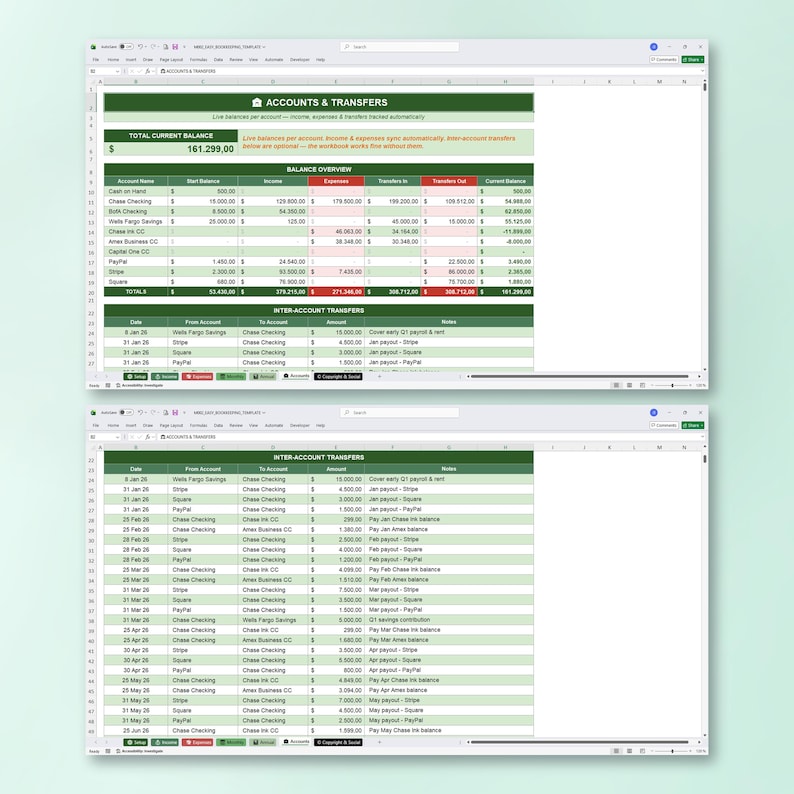Click Accessibility Investigate status in lower window

tap(140, 751)
